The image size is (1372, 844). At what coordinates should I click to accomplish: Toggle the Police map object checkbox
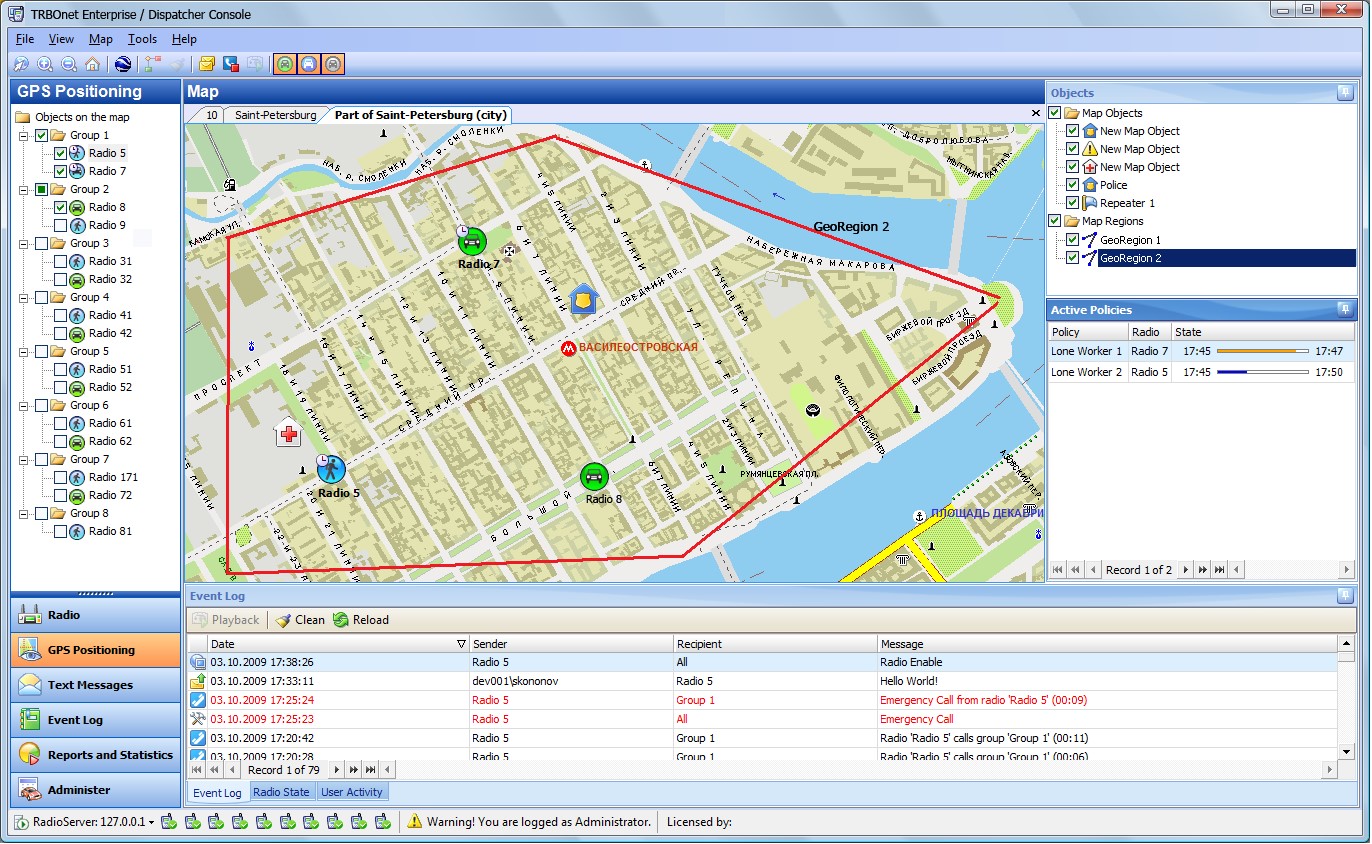click(x=1073, y=185)
